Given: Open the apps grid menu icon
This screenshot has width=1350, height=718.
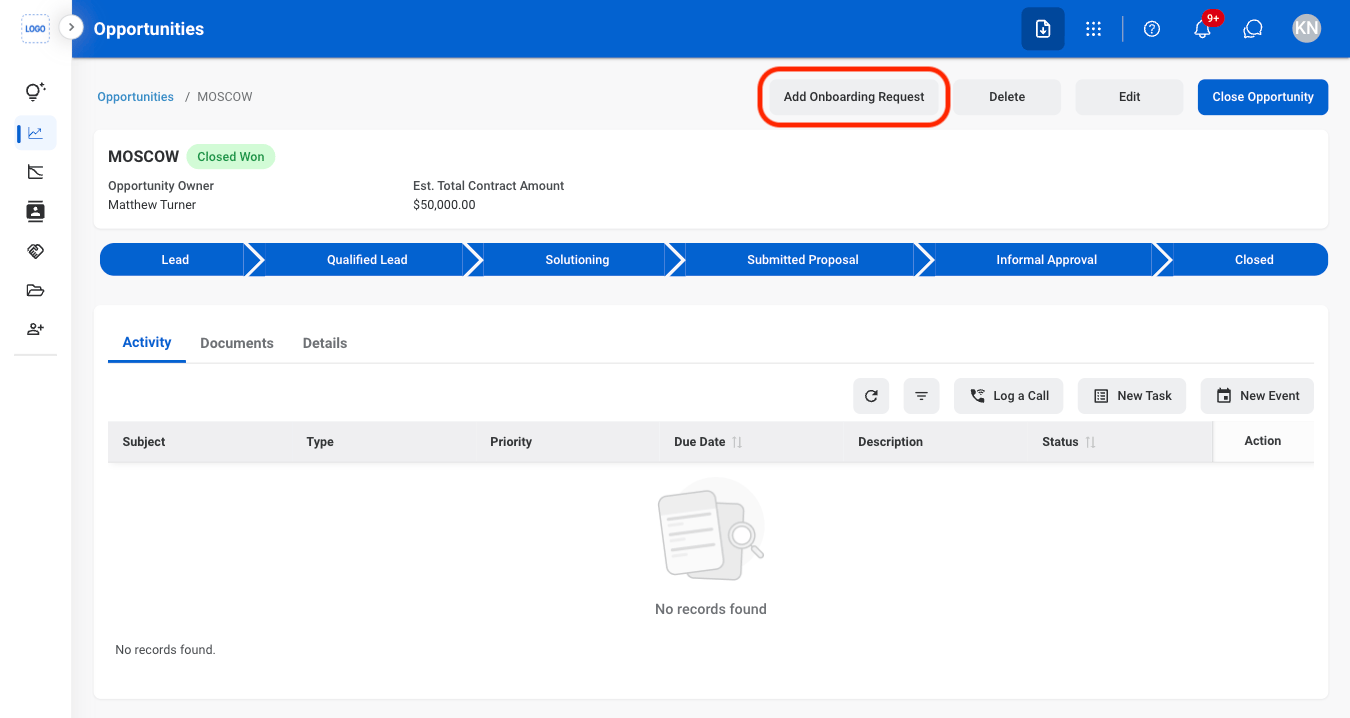Looking at the screenshot, I should click(x=1094, y=29).
